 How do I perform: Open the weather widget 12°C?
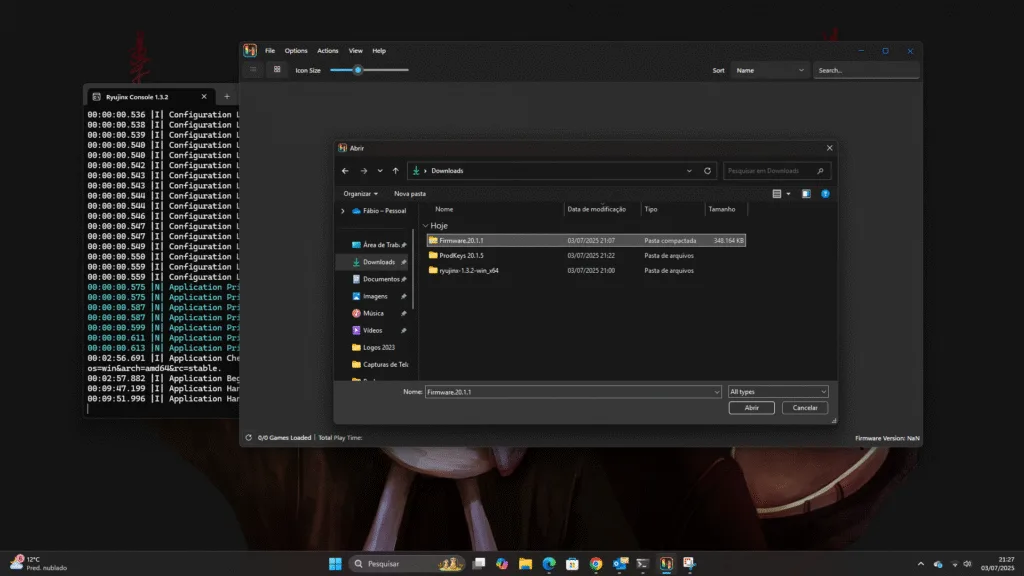coord(39,564)
